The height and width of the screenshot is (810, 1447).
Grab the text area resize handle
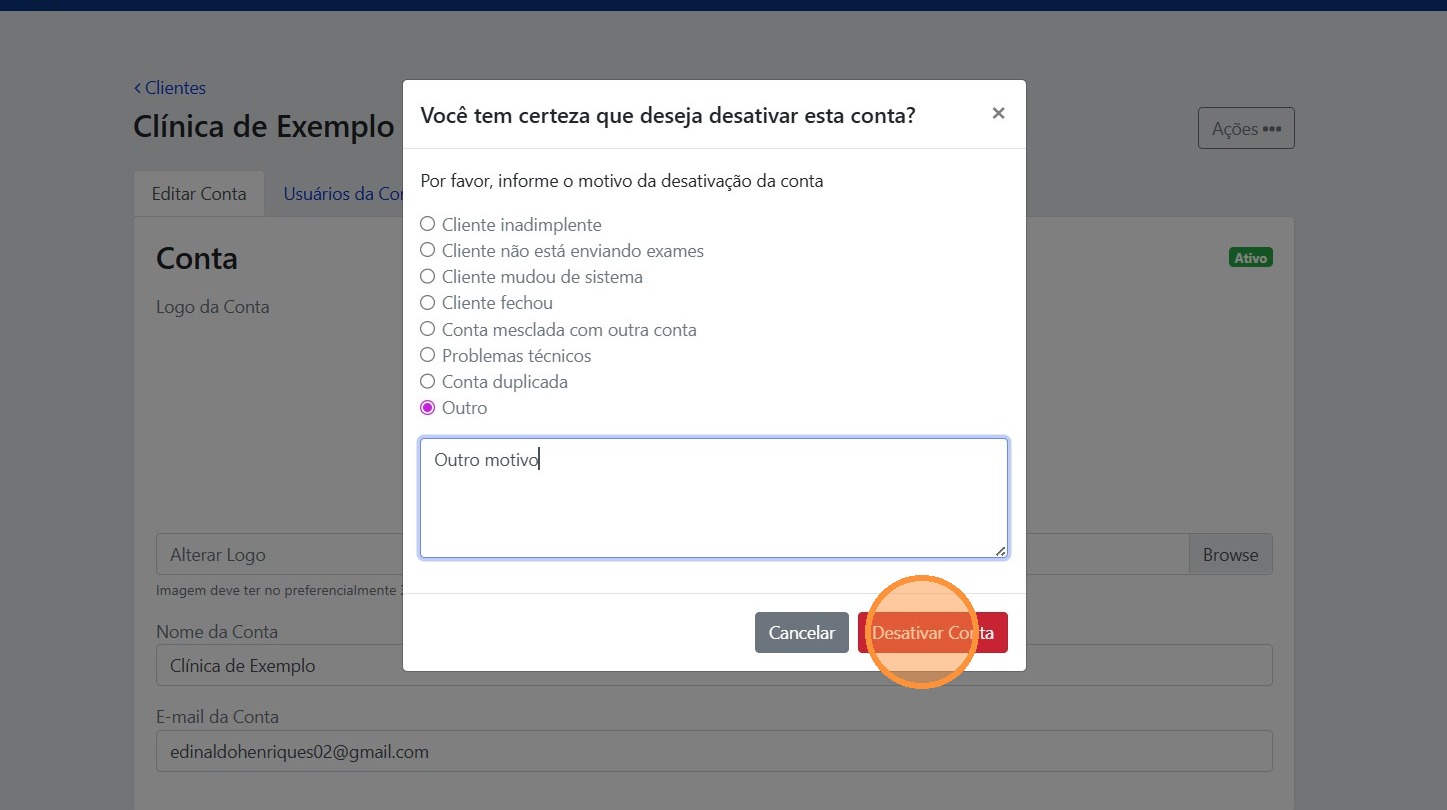tap(1000, 550)
